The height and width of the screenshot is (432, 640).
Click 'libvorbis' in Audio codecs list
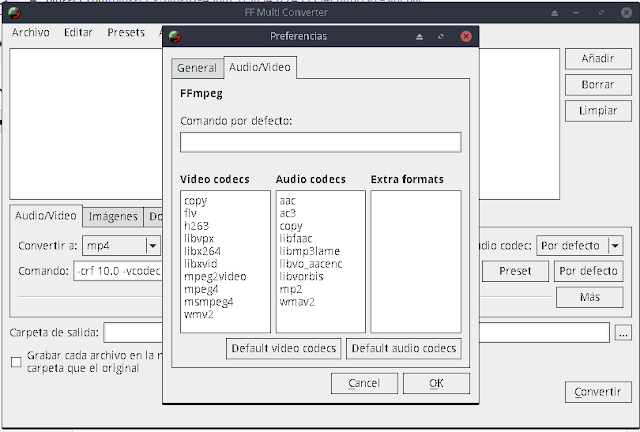click(301, 276)
